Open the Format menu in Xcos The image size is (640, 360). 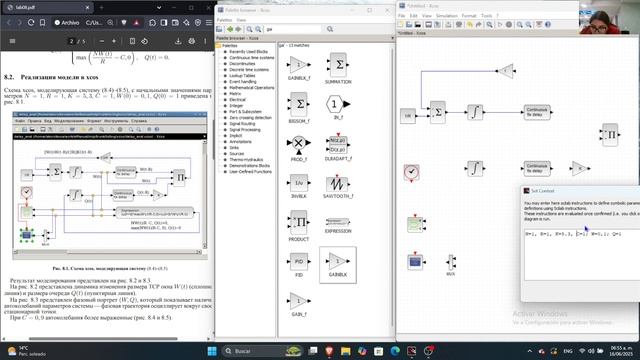click(469, 16)
